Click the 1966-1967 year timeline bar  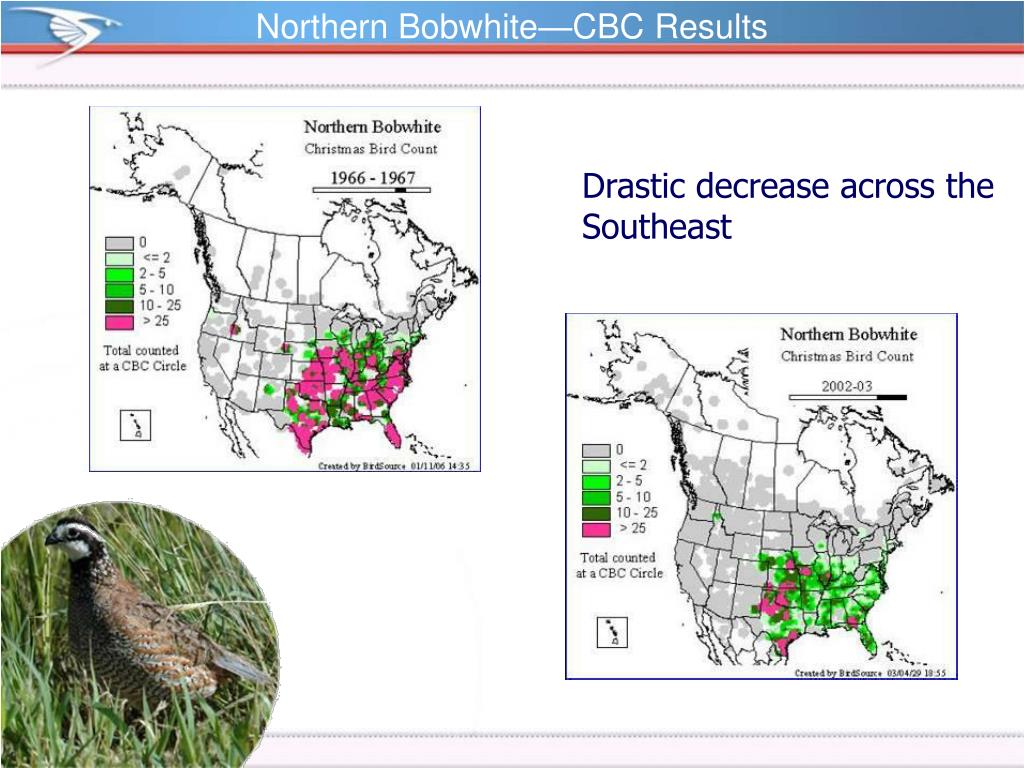coord(372,190)
